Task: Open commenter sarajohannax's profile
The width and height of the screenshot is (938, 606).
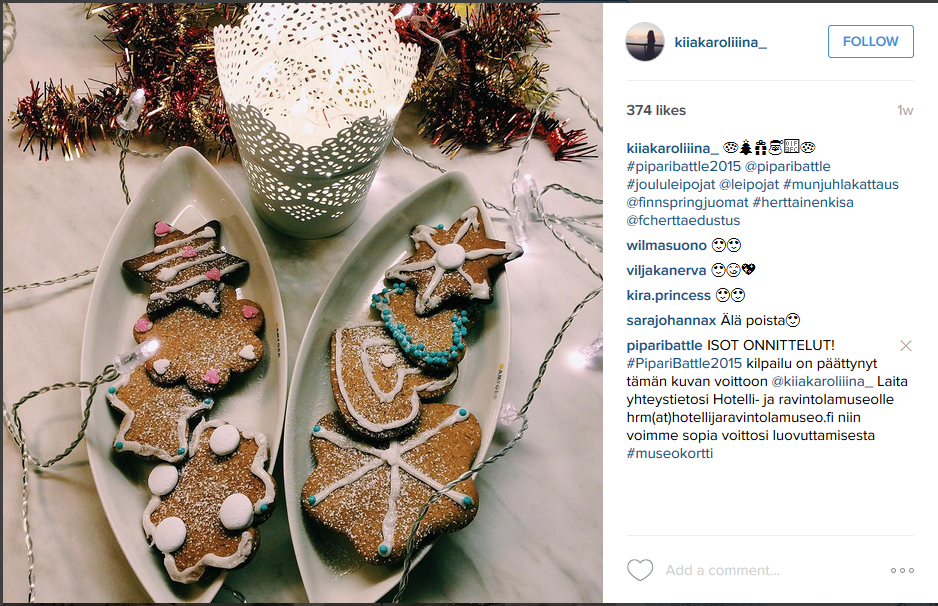Action: (671, 321)
